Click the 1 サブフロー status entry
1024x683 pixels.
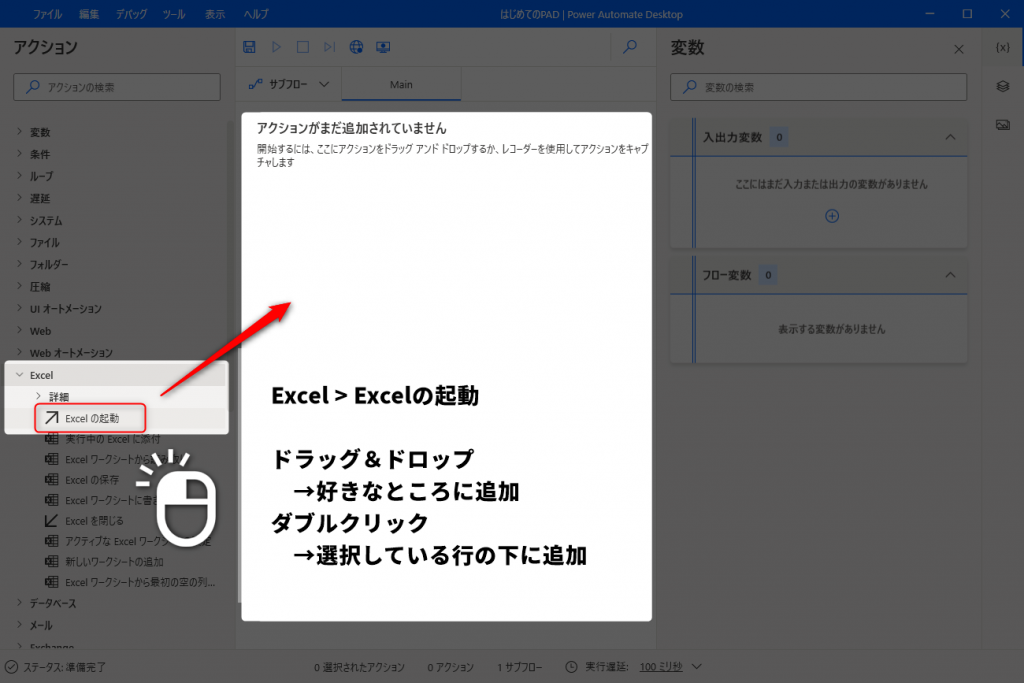[520, 667]
